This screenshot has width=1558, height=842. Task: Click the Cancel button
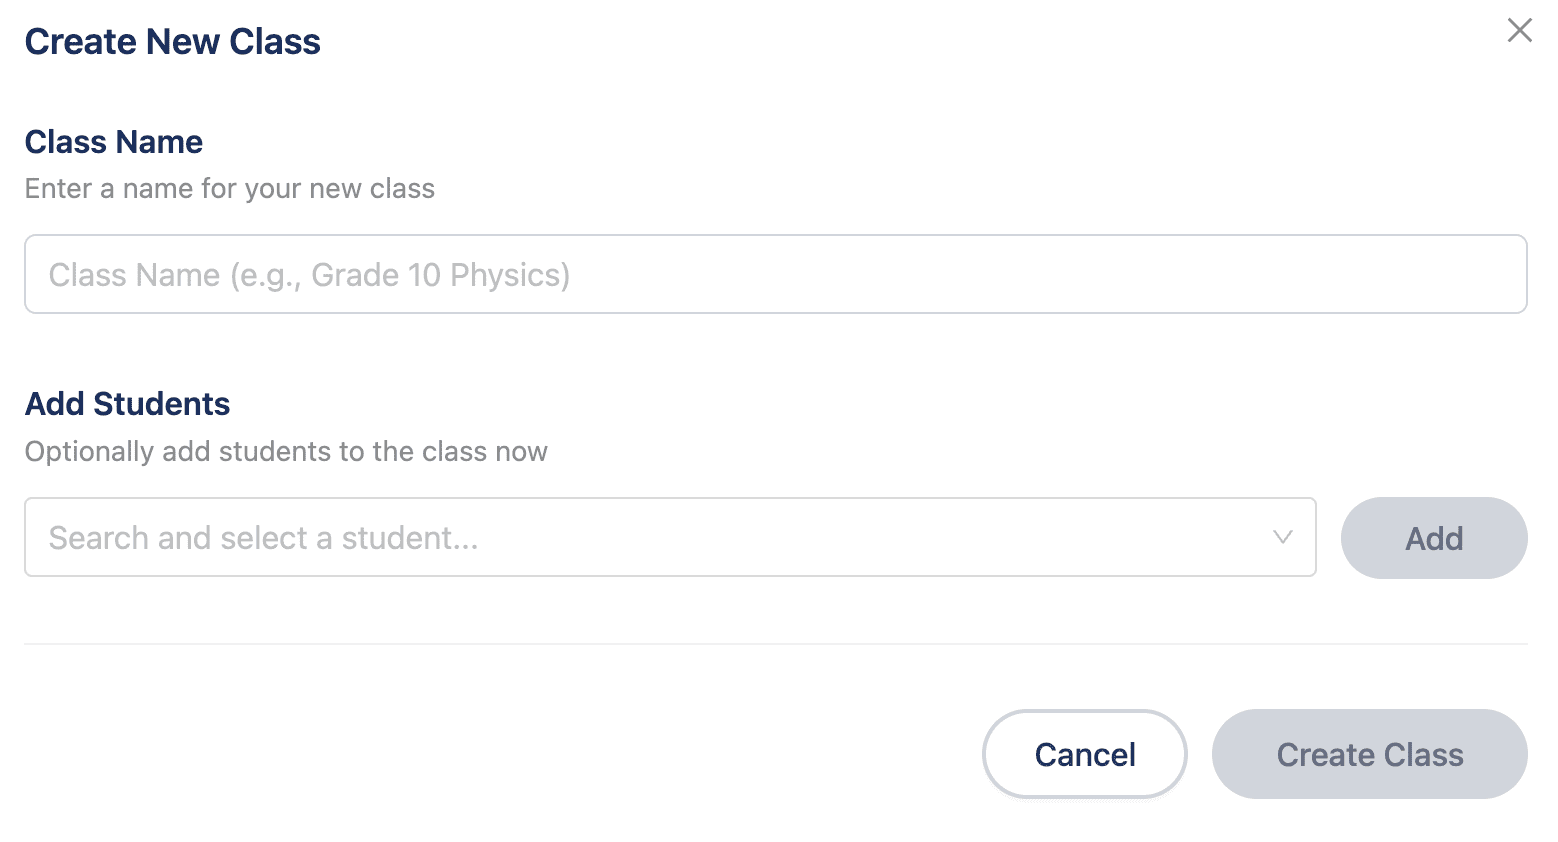(1084, 754)
